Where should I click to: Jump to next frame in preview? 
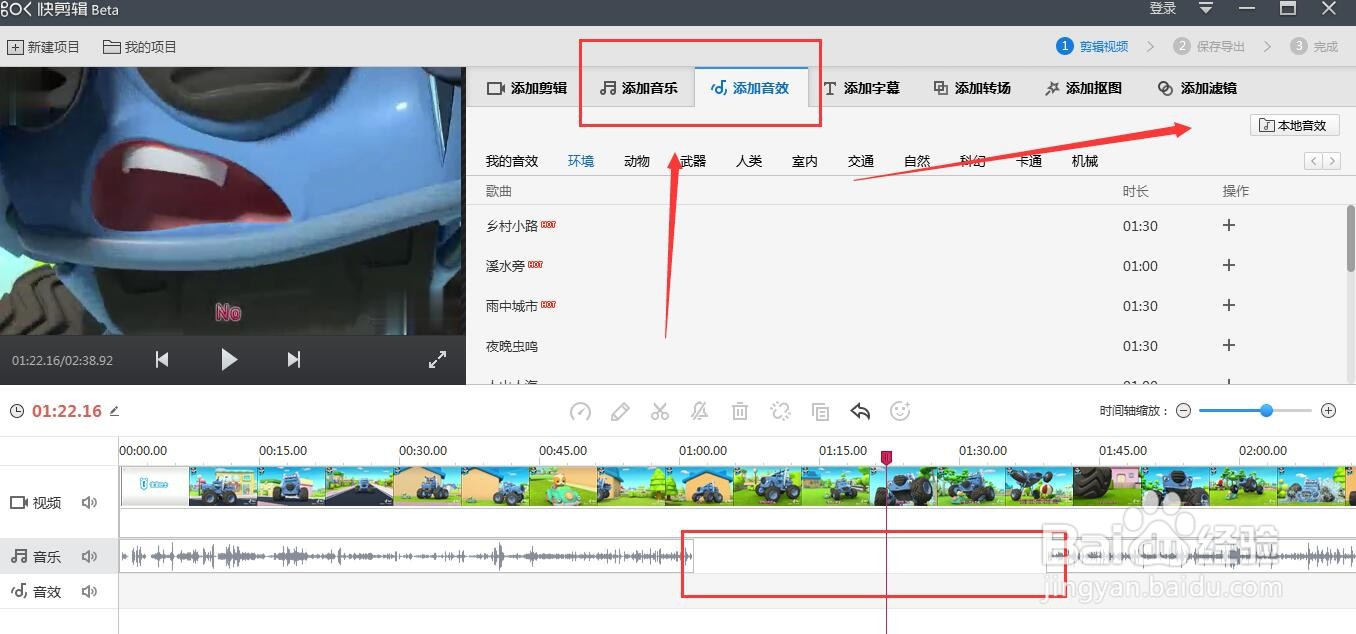(x=293, y=359)
